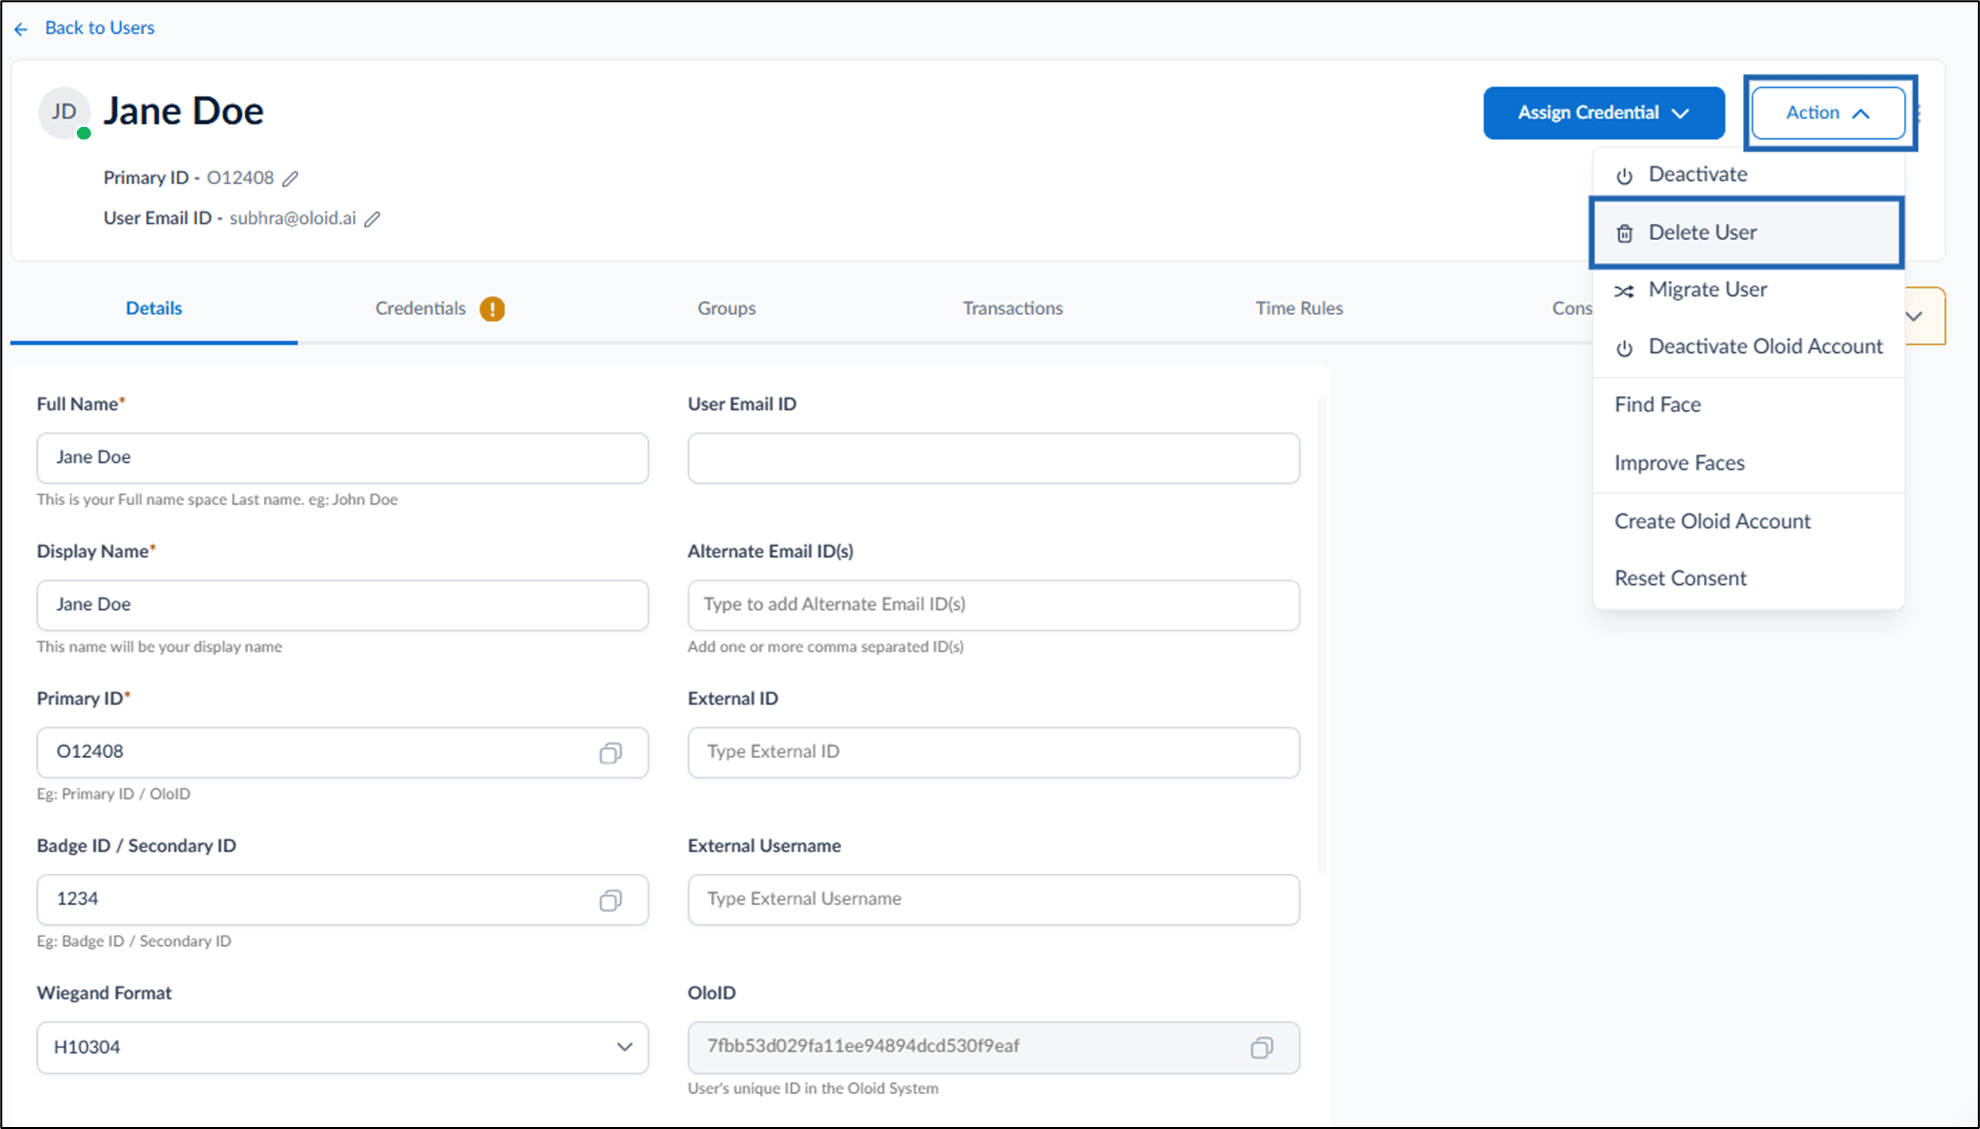Image resolution: width=1980 pixels, height=1129 pixels.
Task: Copy the OloID value
Action: pos(1261,1047)
